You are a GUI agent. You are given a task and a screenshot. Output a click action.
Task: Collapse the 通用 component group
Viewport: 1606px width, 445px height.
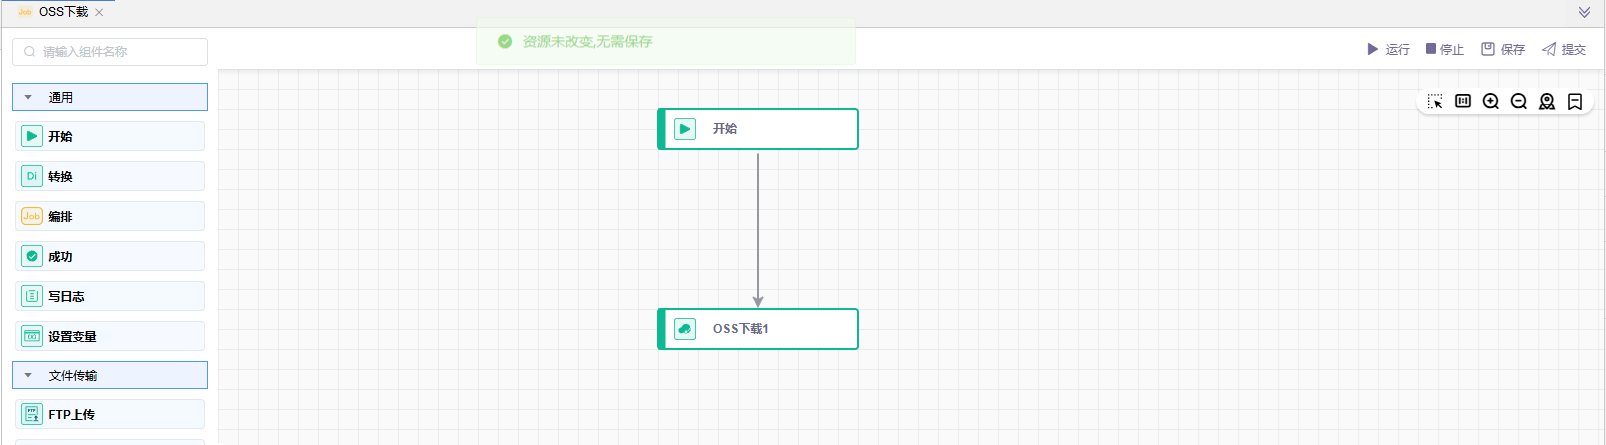coord(28,97)
